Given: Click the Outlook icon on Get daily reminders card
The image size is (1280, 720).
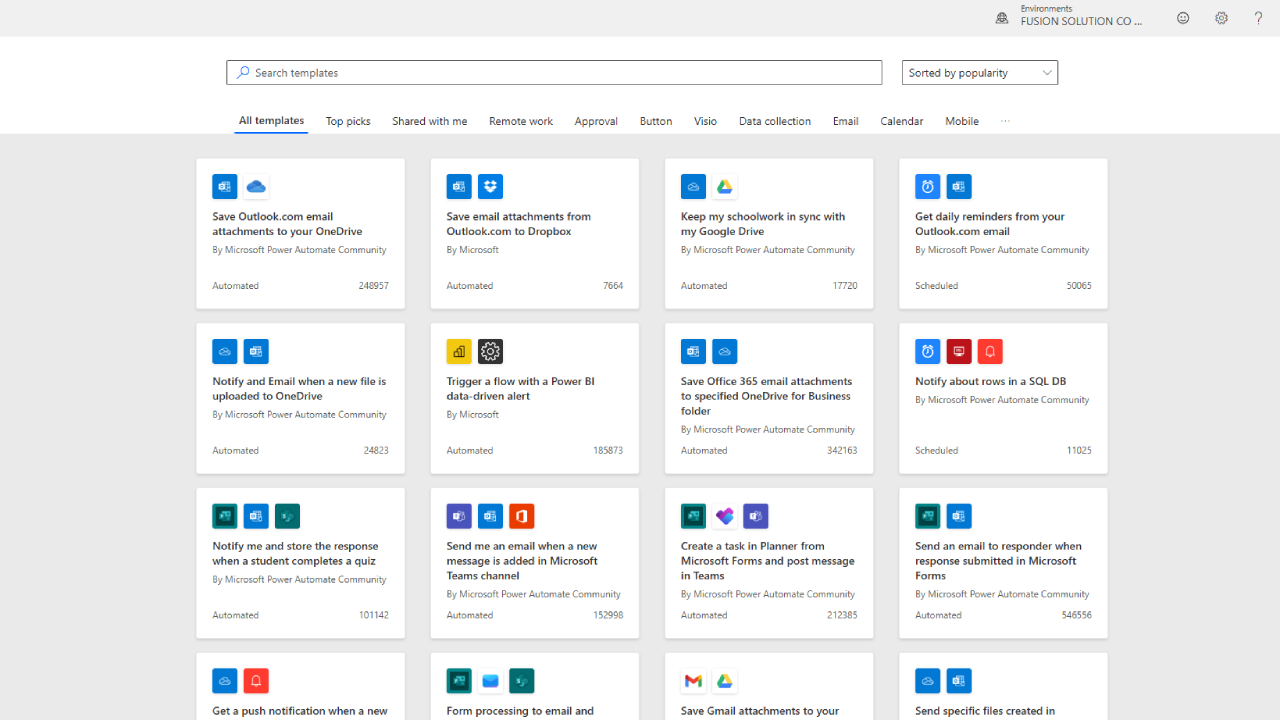Looking at the screenshot, I should [959, 186].
